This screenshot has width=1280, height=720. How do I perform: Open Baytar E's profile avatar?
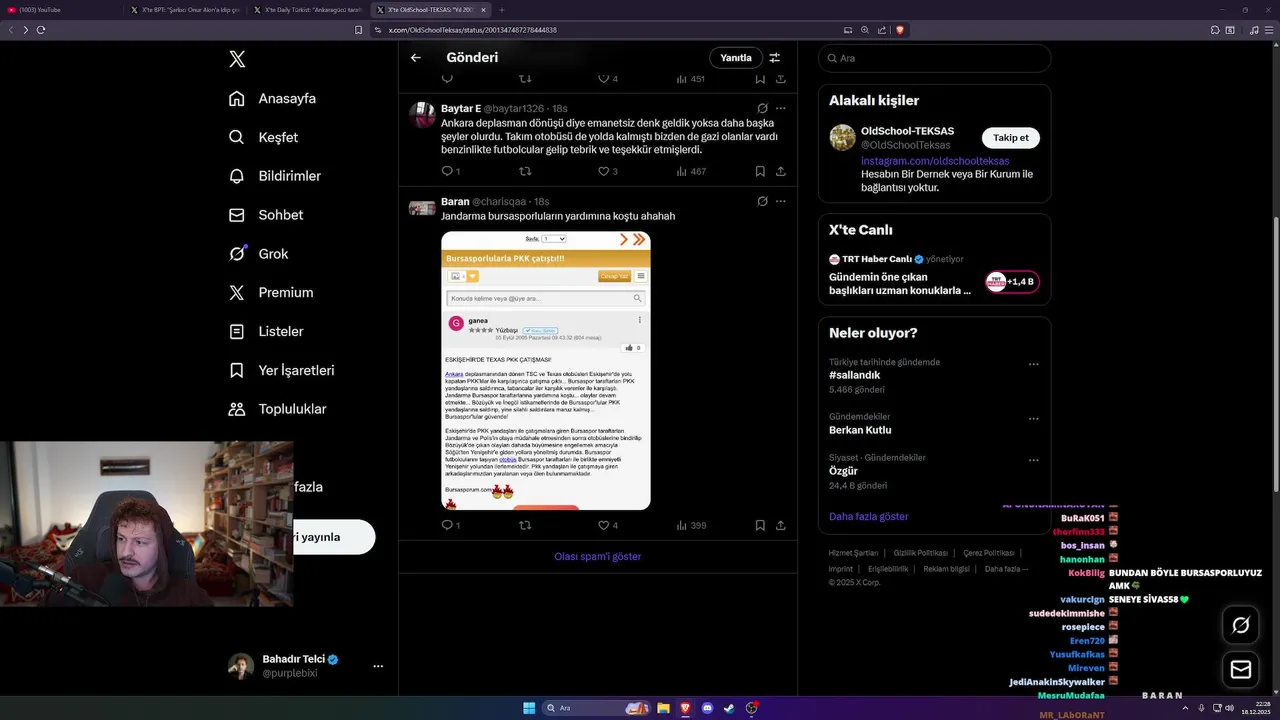tap(422, 114)
